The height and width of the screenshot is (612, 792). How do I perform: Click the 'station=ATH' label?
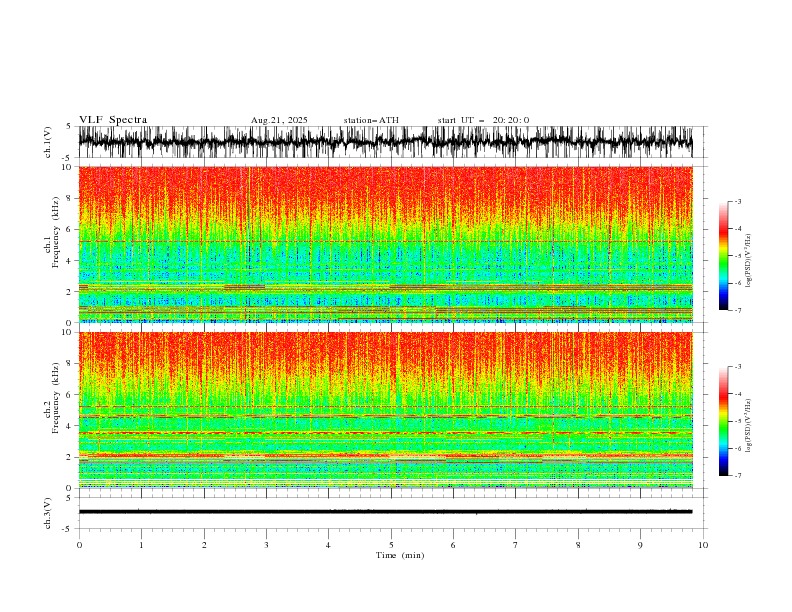(x=371, y=120)
